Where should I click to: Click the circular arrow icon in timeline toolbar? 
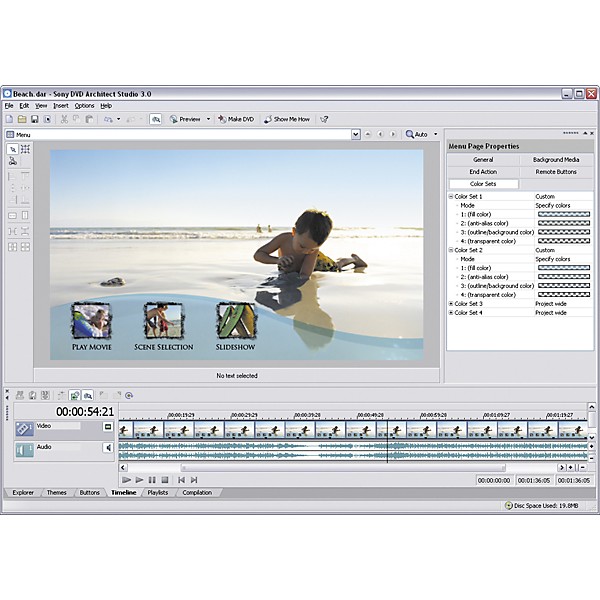(x=129, y=395)
